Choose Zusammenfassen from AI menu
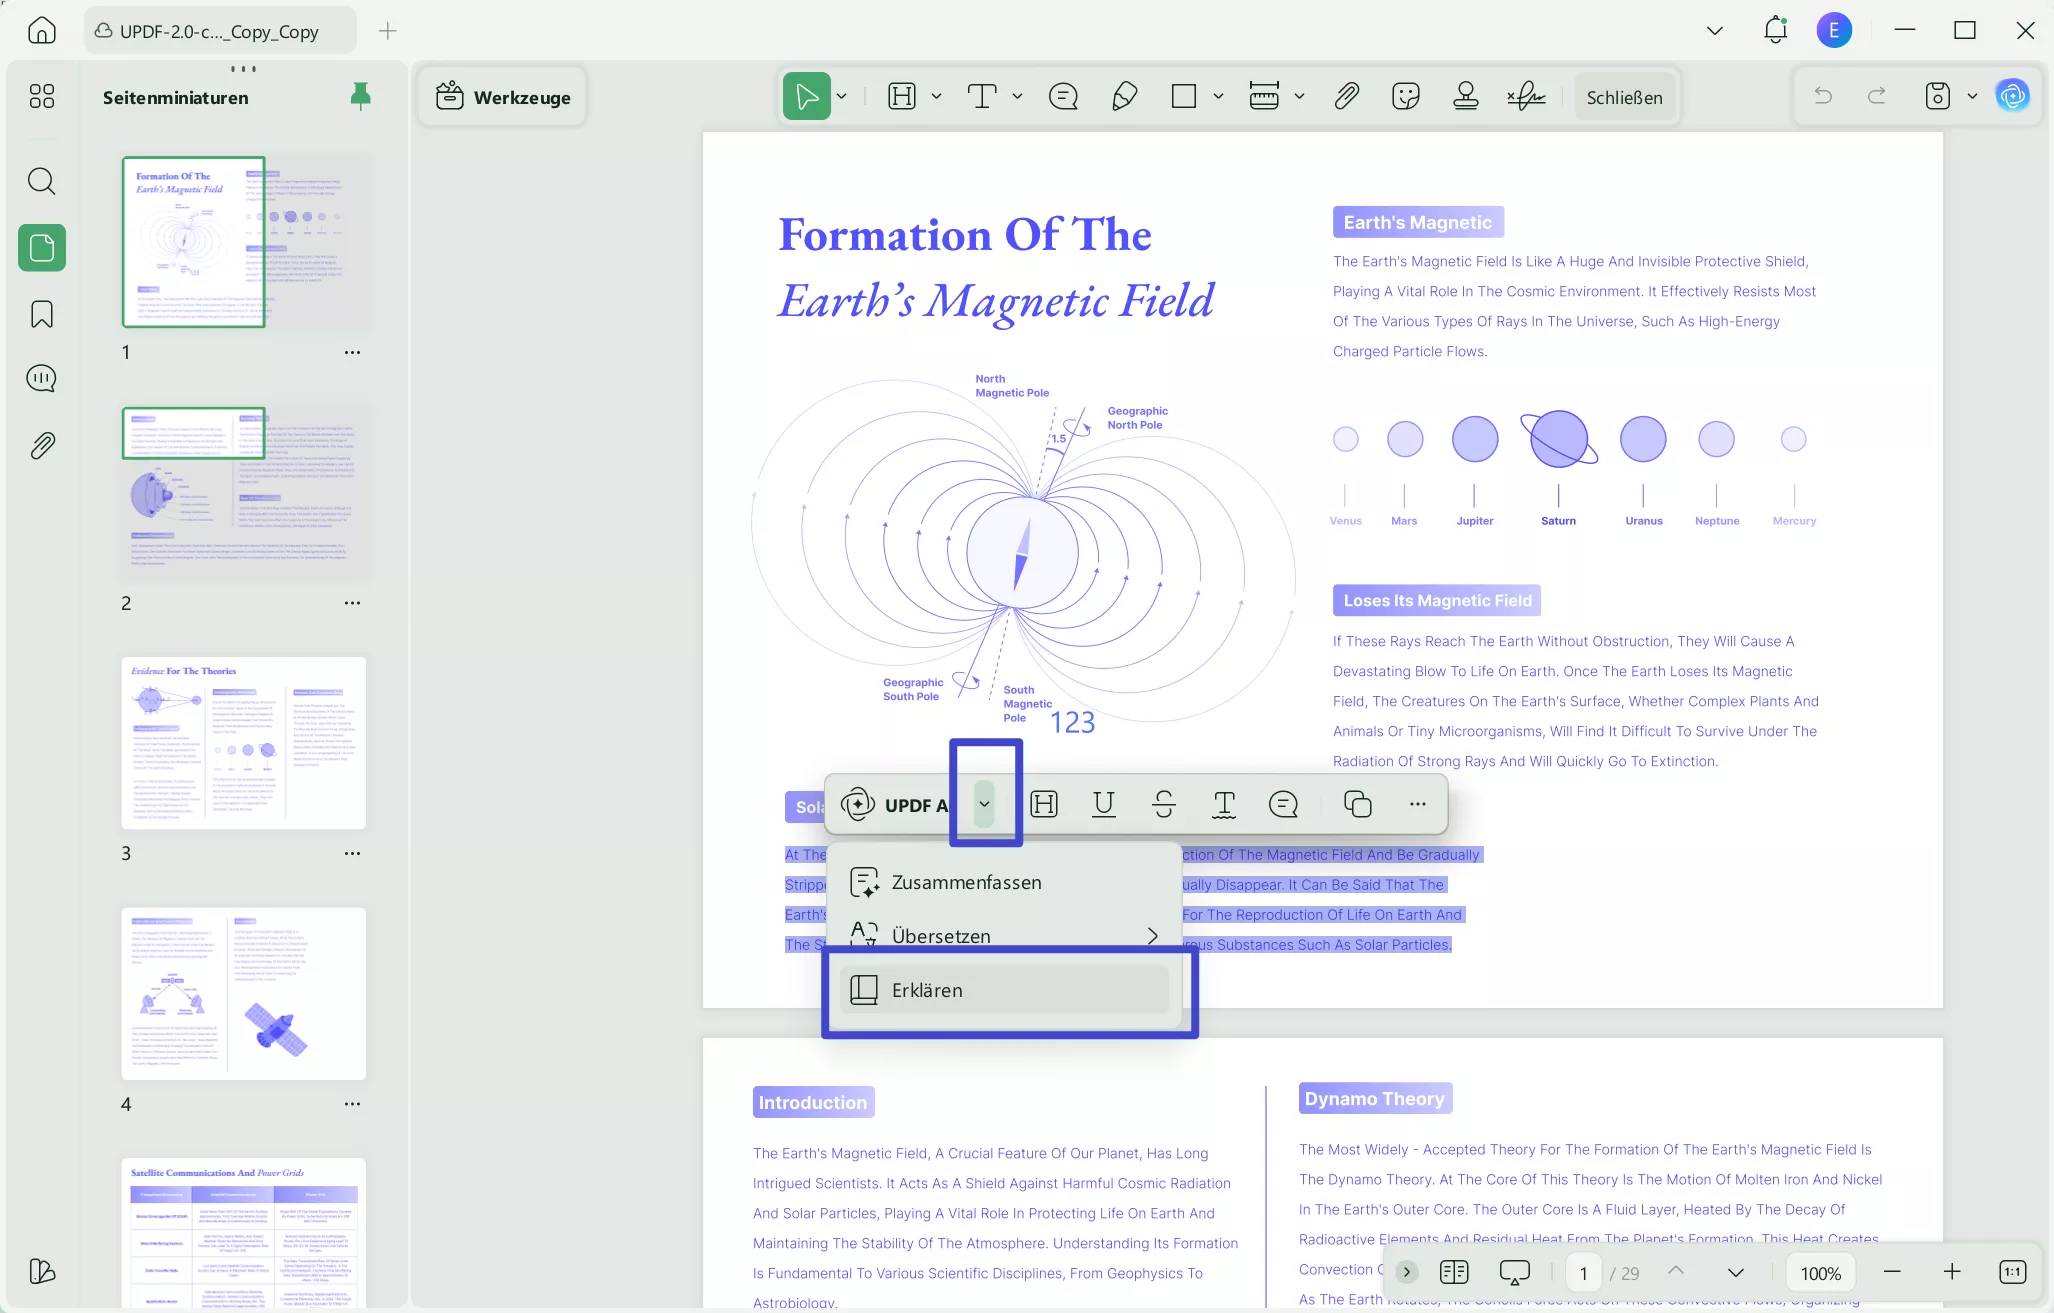The height and width of the screenshot is (1313, 2054). pyautogui.click(x=1005, y=882)
